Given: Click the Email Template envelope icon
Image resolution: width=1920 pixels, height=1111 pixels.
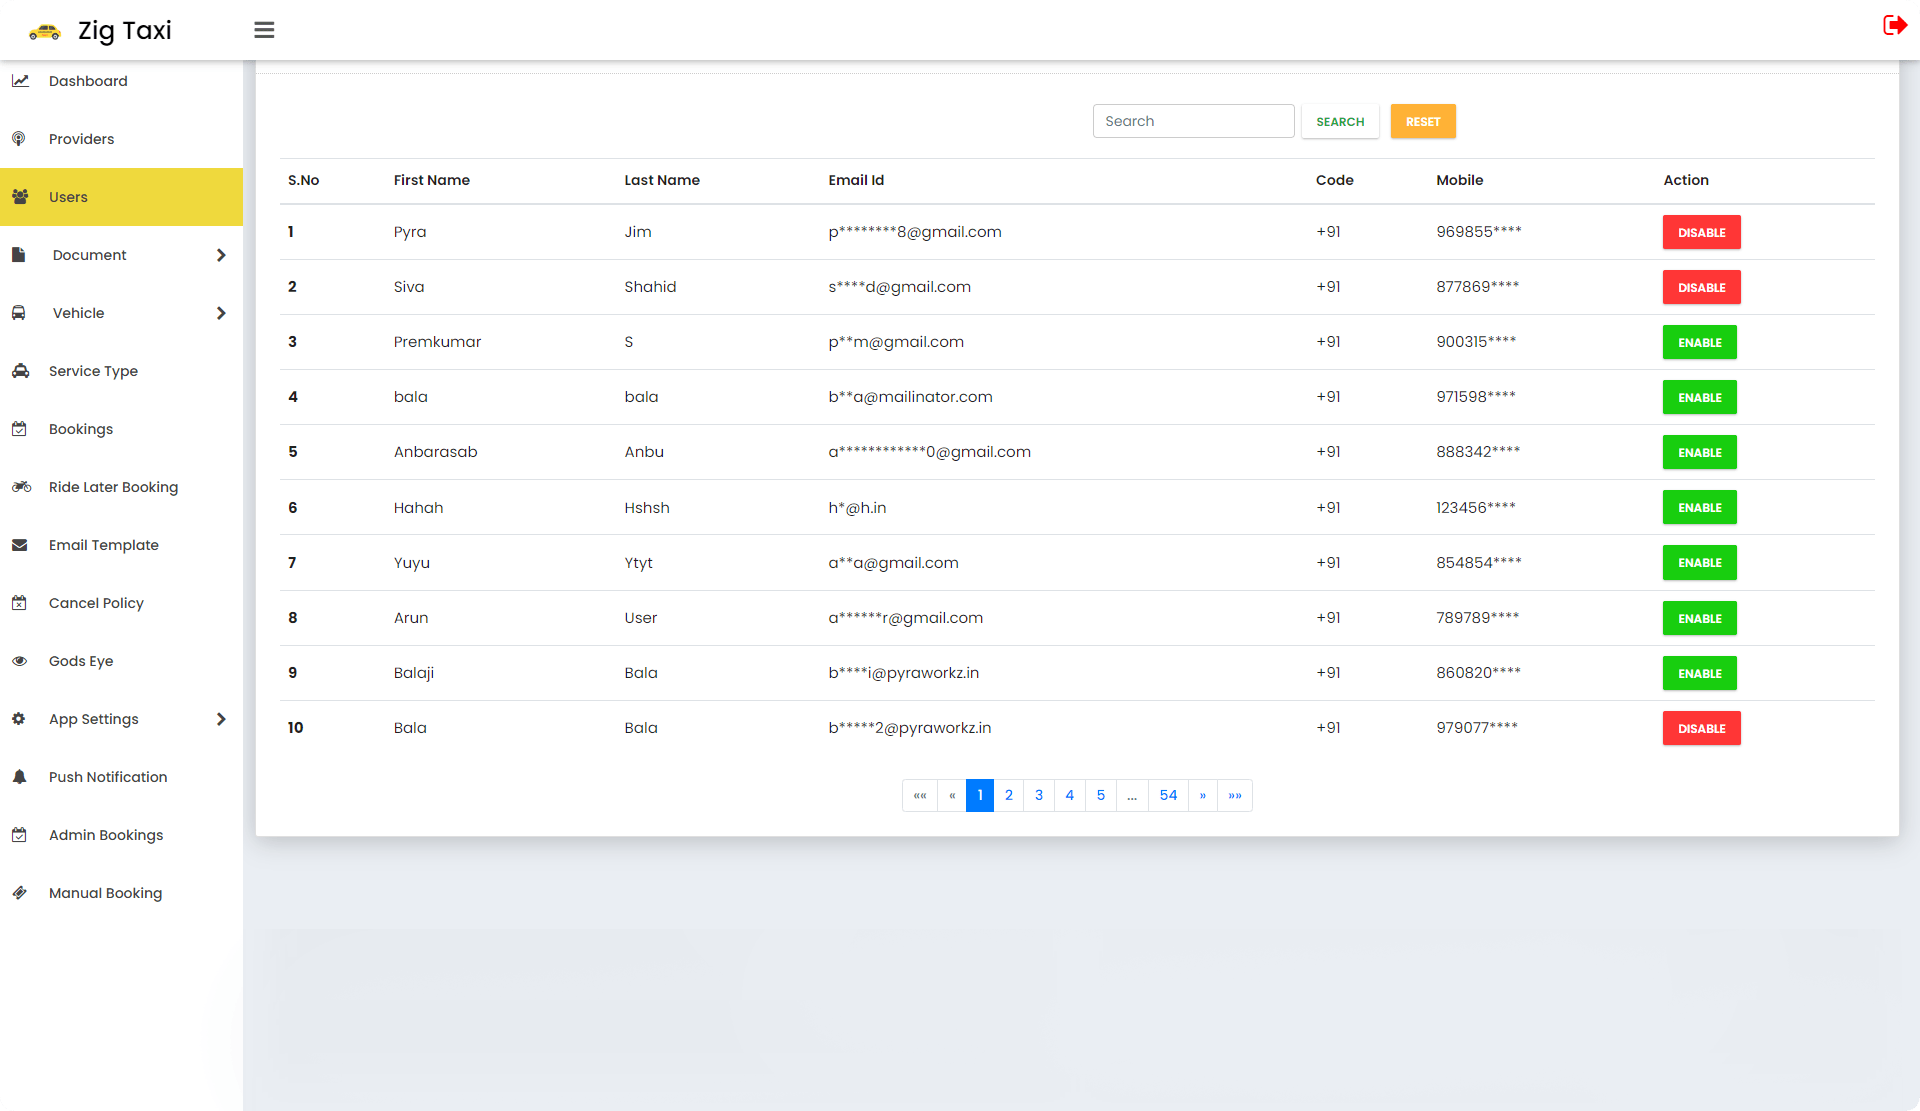Looking at the screenshot, I should (x=19, y=545).
